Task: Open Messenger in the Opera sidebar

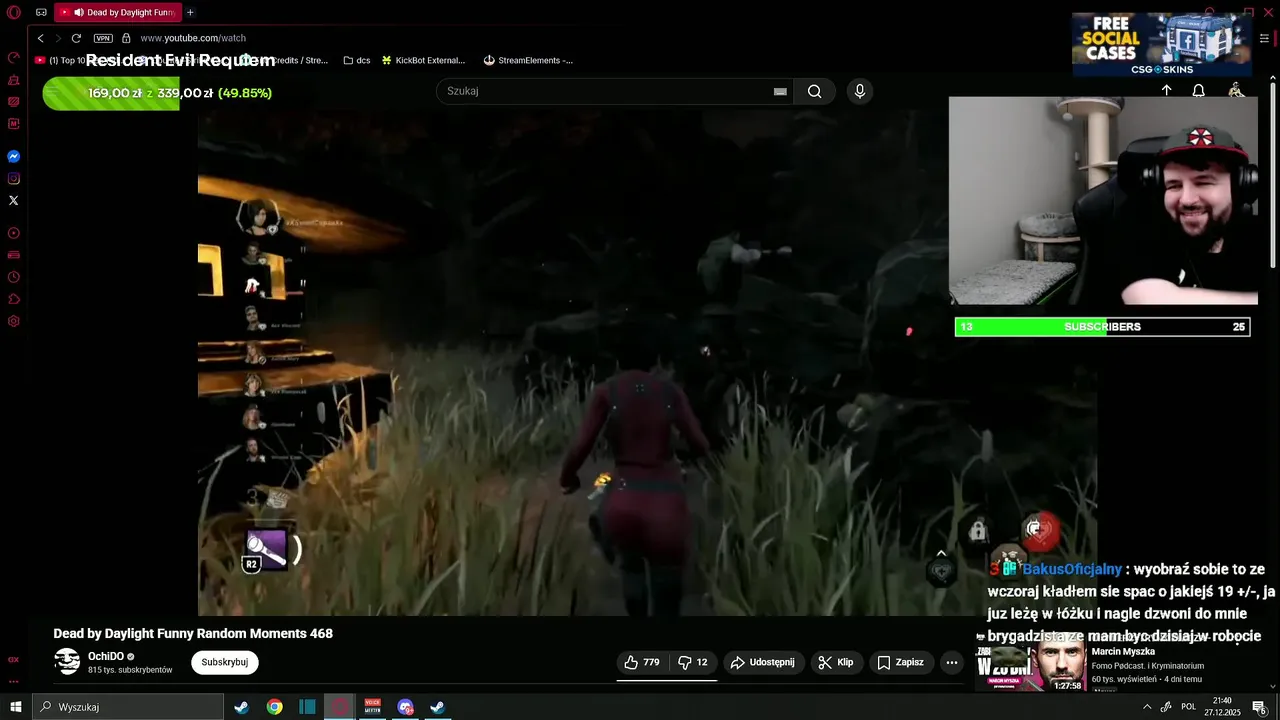Action: 14,157
